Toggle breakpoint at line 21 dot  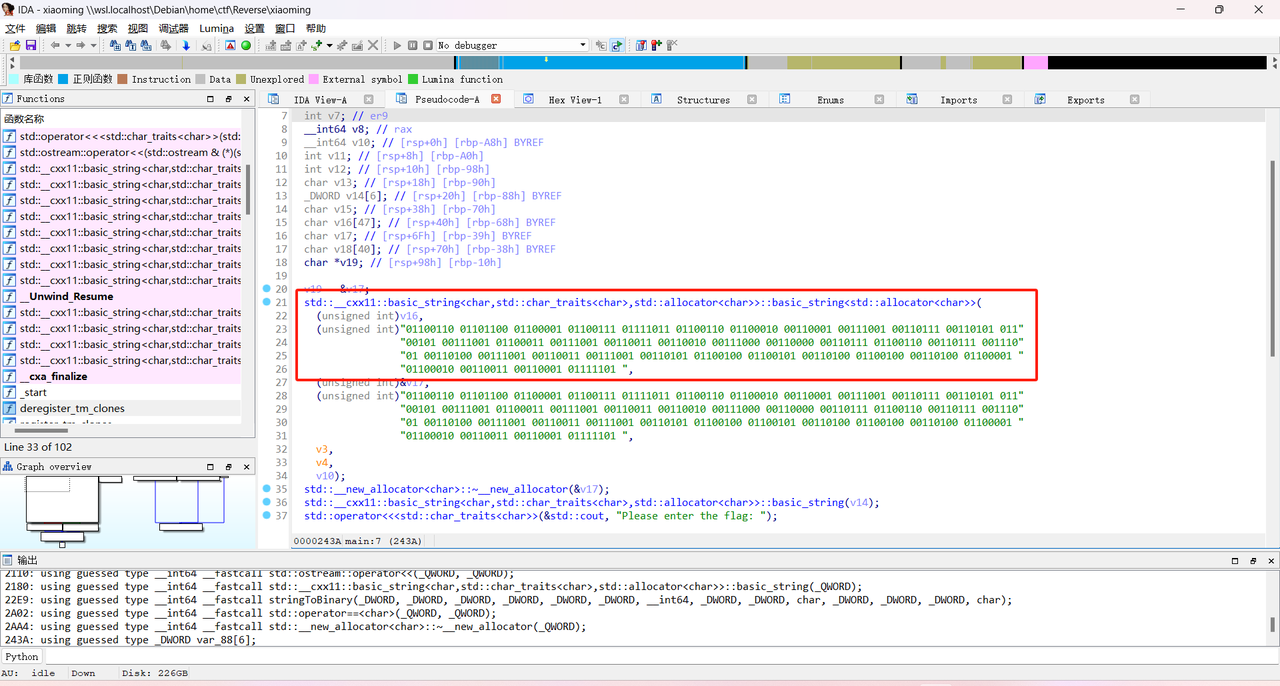(266, 302)
